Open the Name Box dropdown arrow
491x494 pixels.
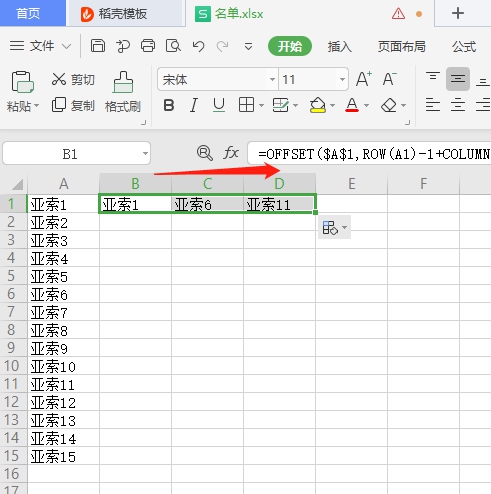145,154
